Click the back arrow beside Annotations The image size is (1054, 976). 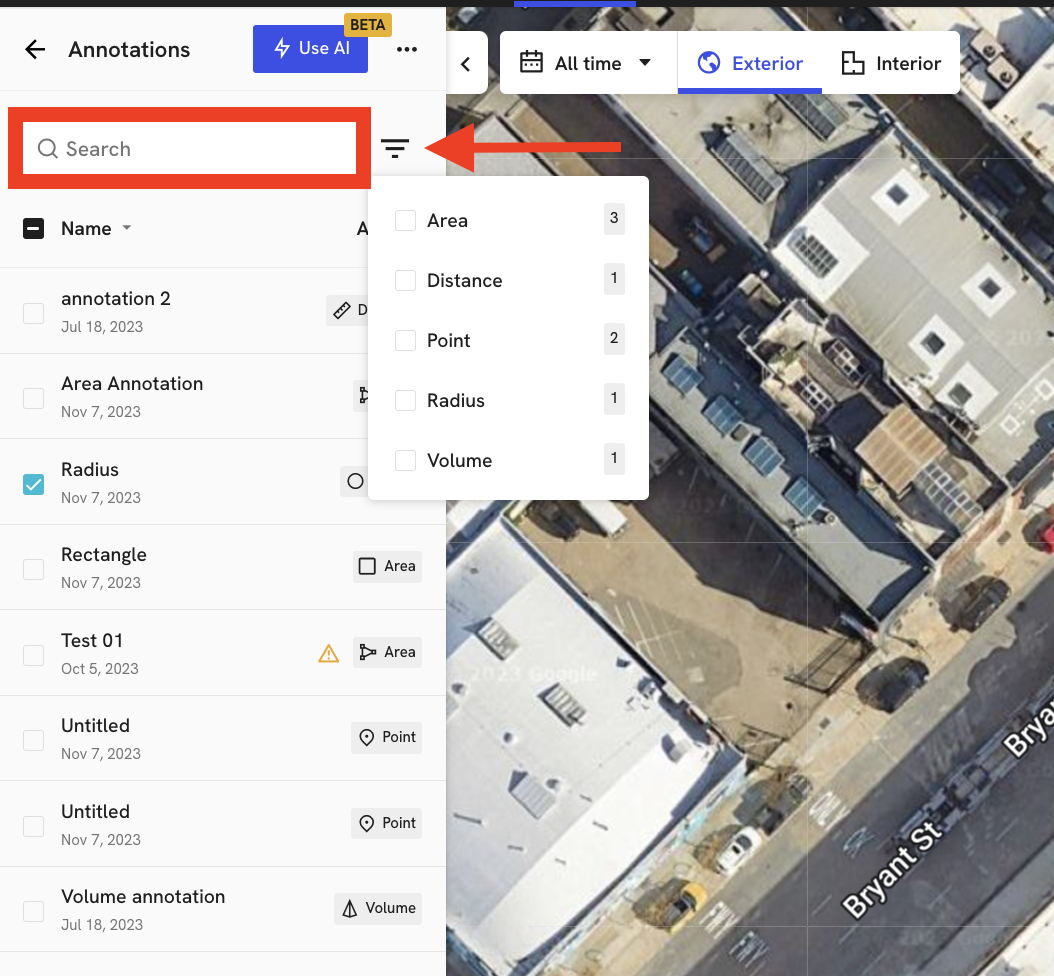click(35, 50)
